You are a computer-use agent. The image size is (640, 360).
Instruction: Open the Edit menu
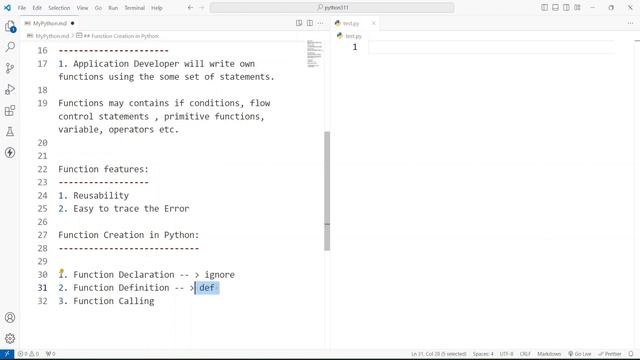pos(37,8)
